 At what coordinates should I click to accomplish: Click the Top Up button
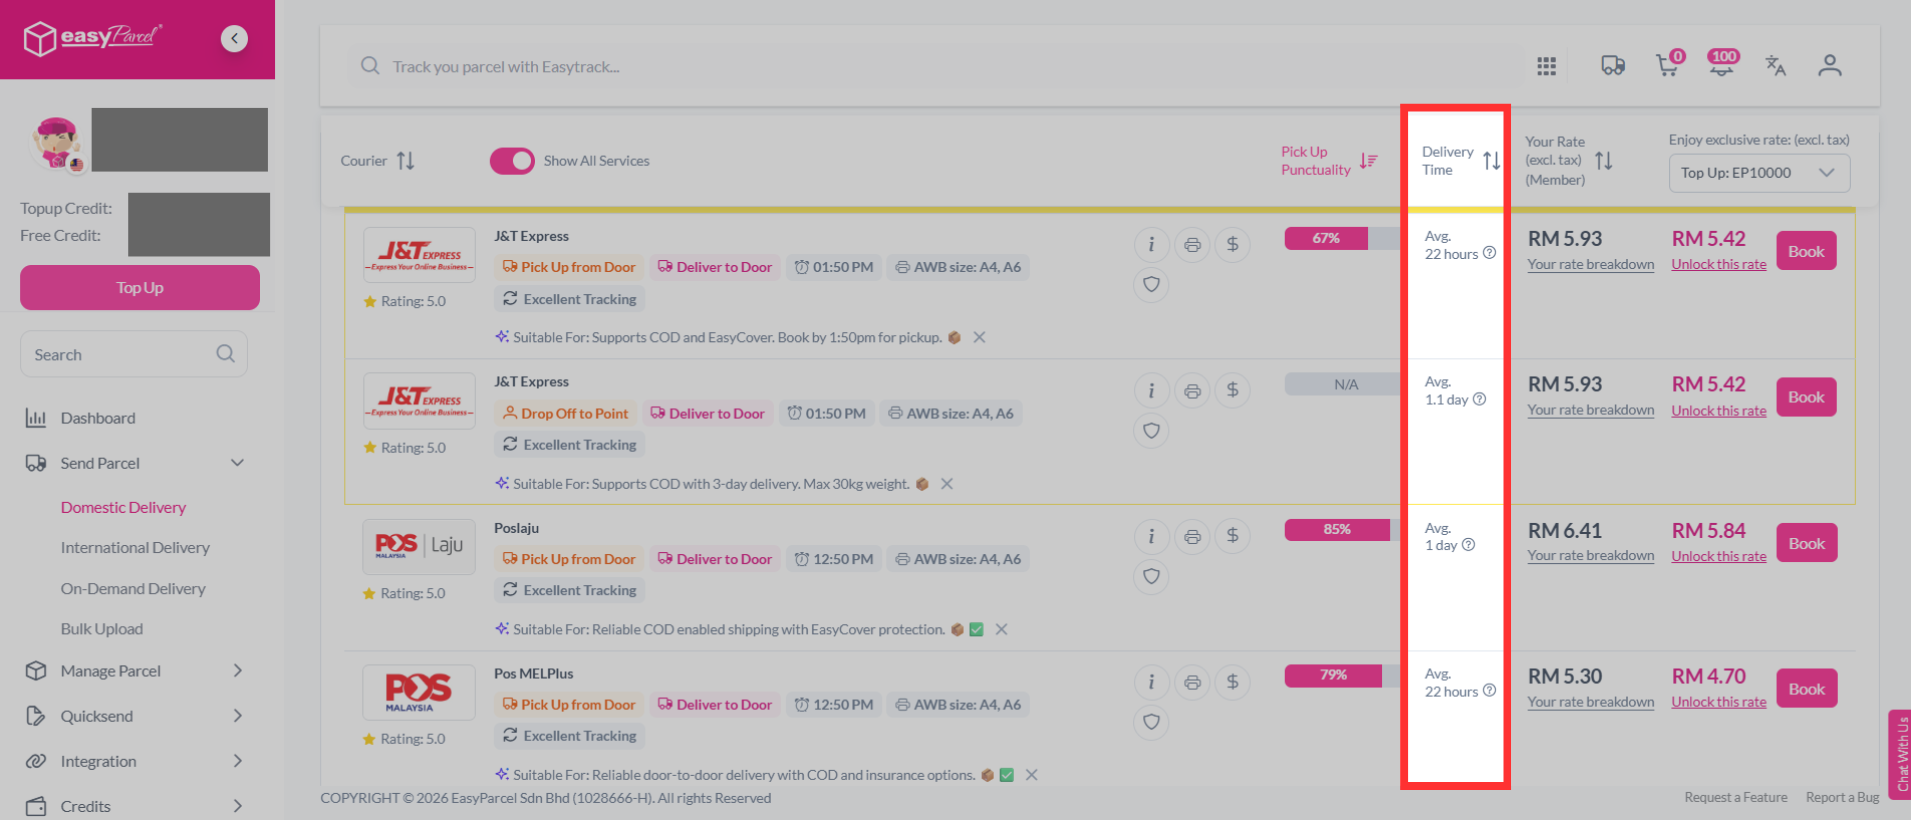(140, 288)
